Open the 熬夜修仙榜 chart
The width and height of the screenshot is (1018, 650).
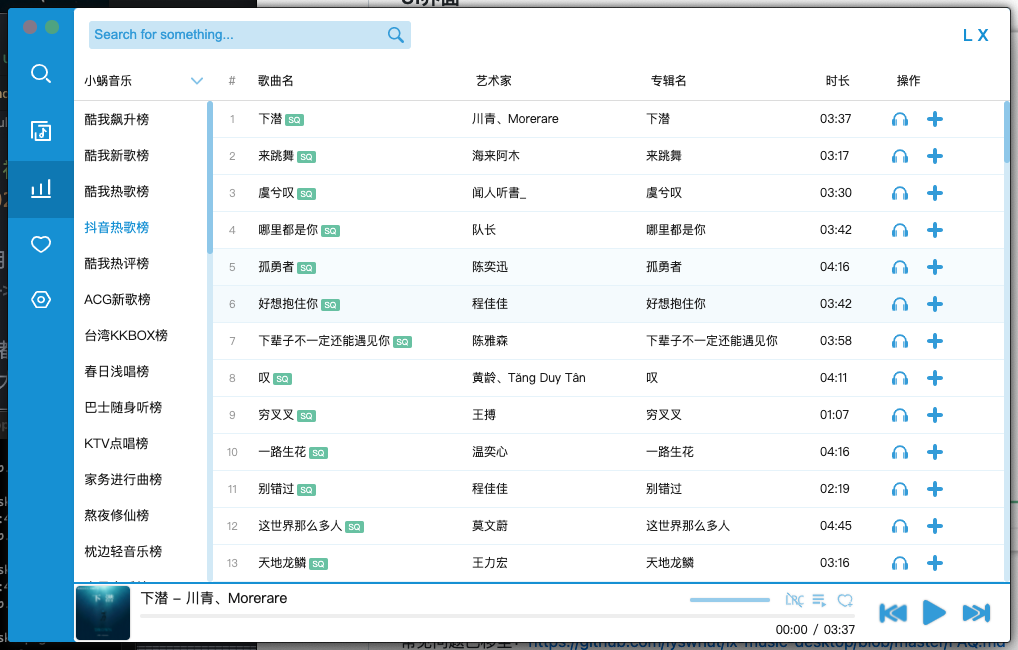pos(117,516)
